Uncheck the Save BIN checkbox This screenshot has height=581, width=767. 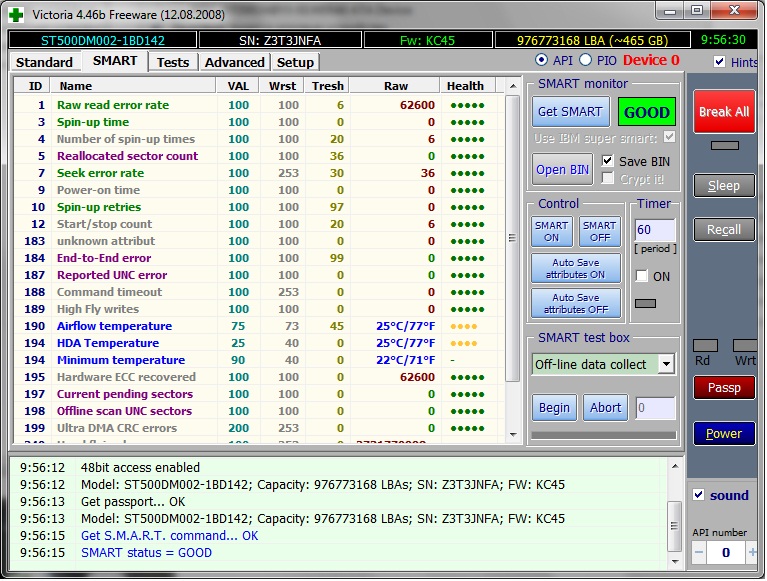(608, 161)
